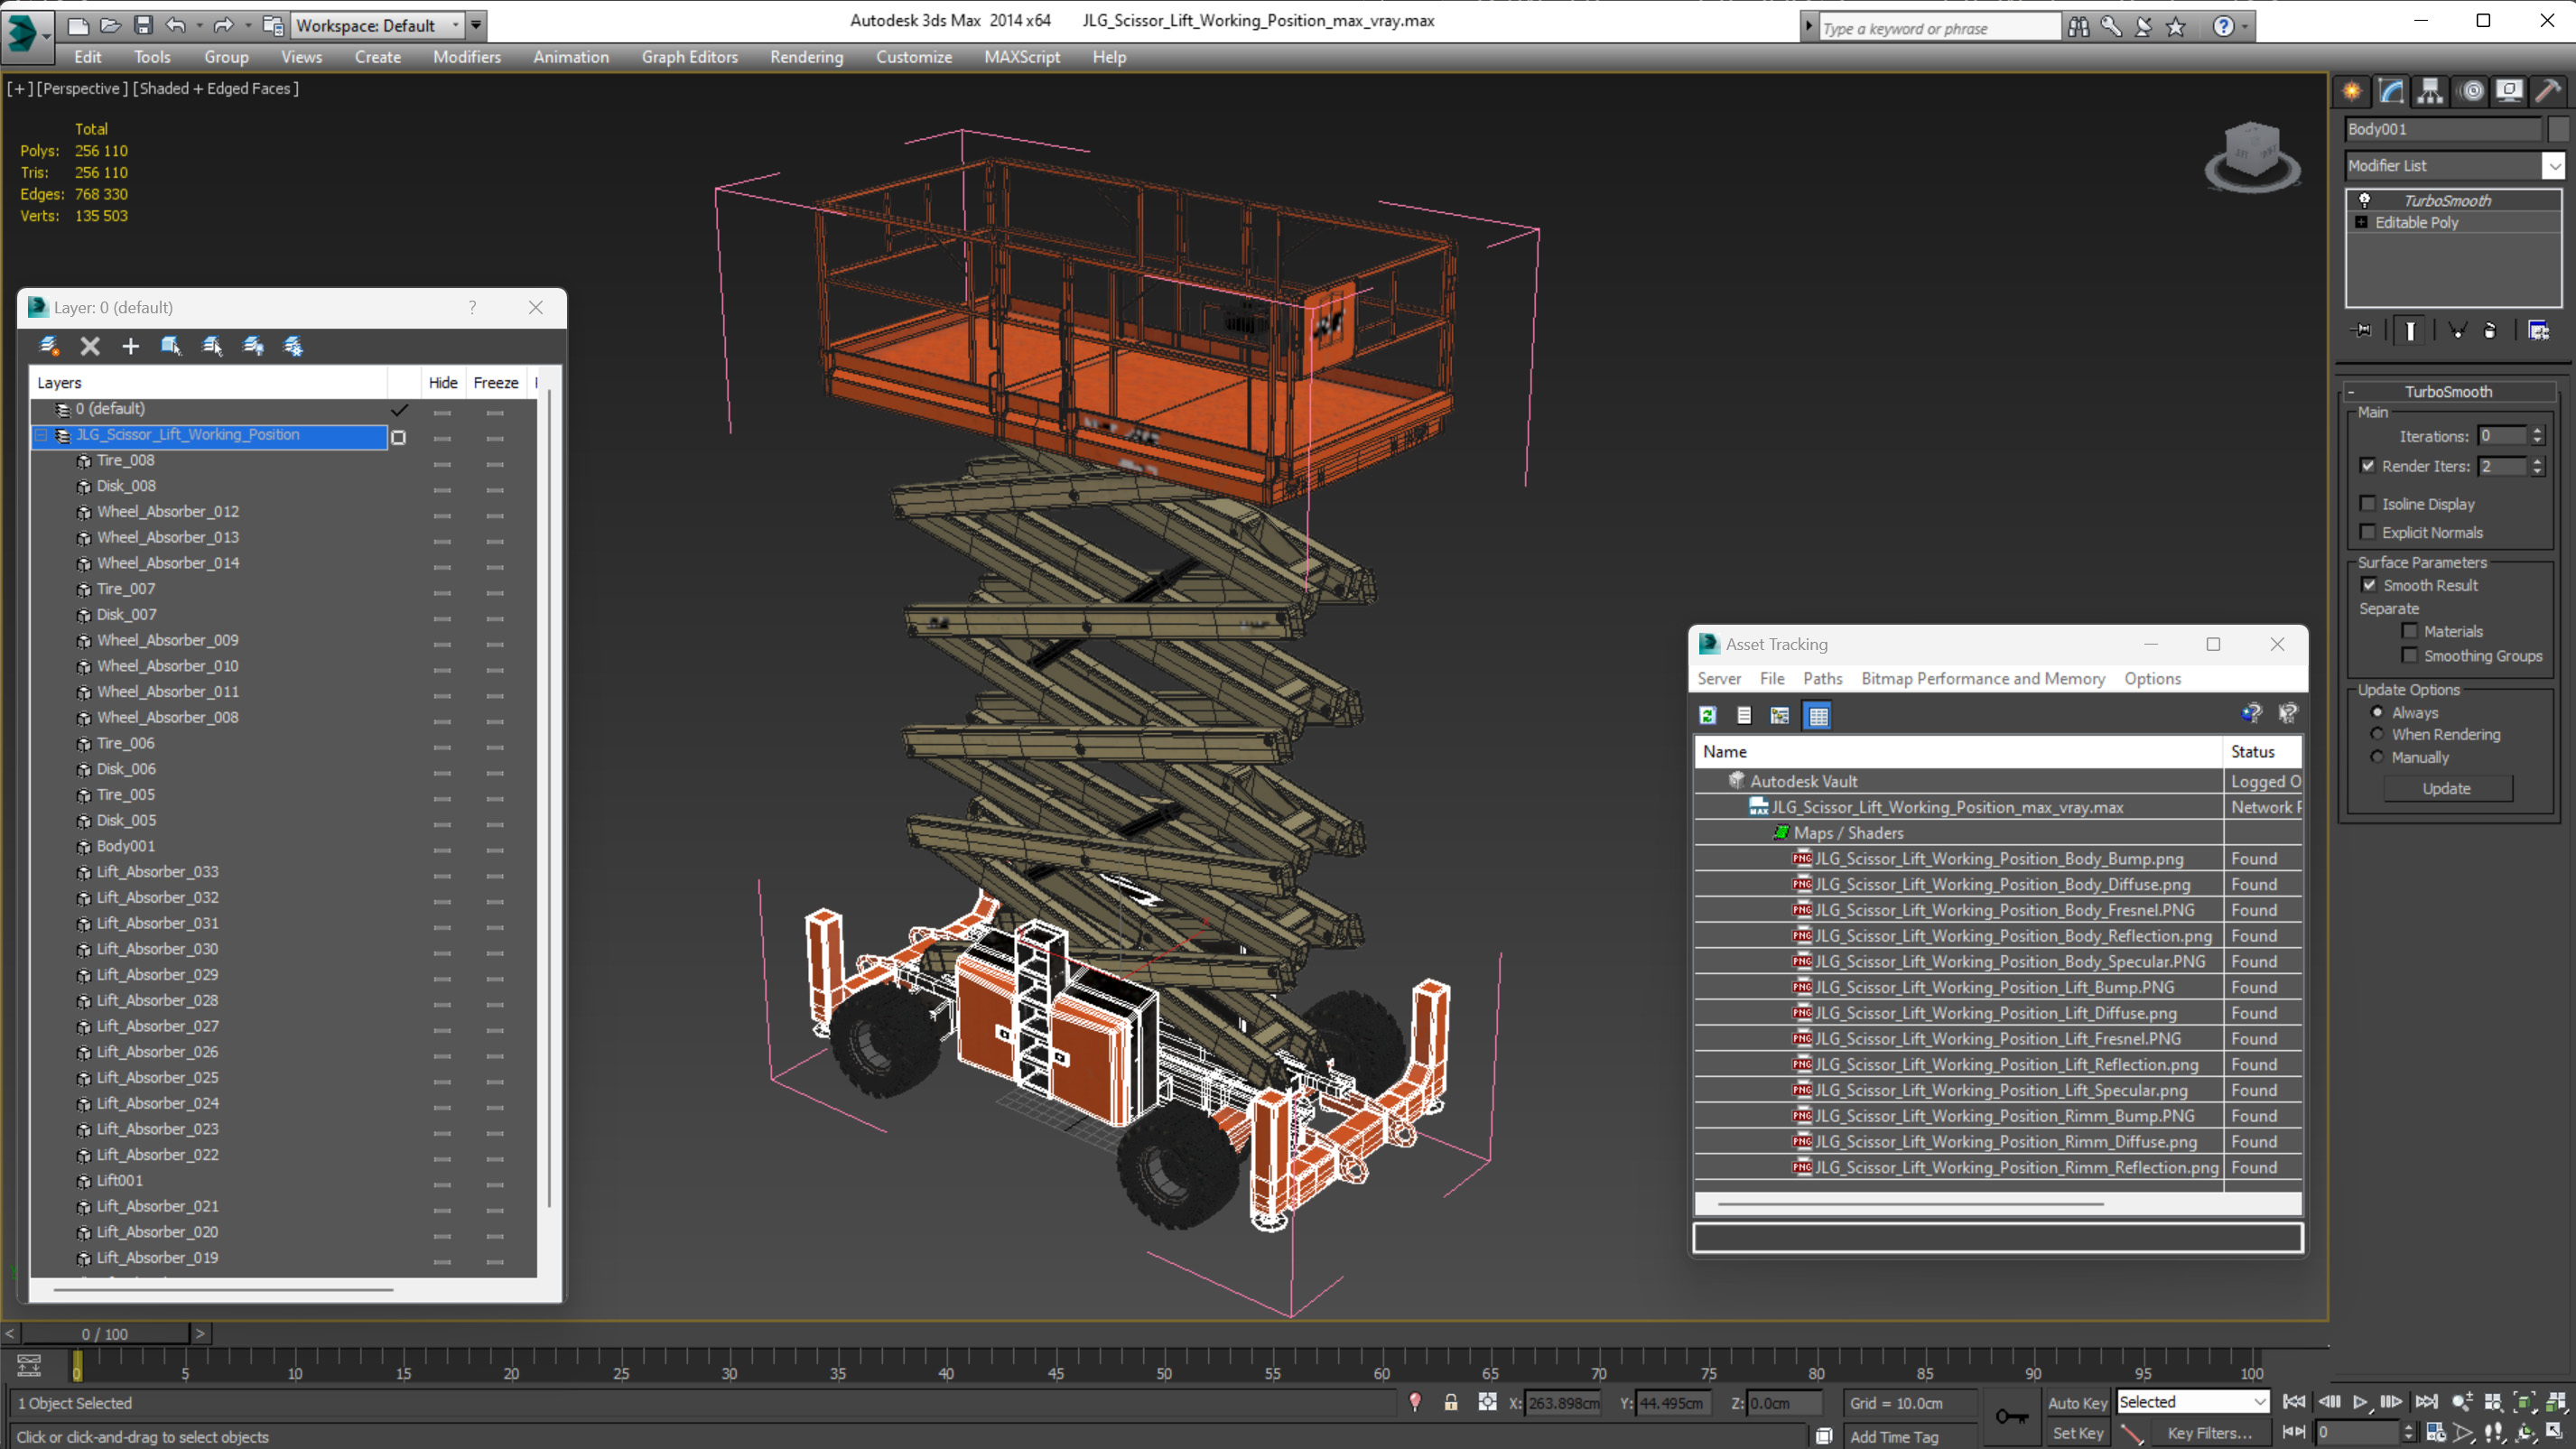
Task: Toggle Show End Result in the modifier stack
Action: pyautogui.click(x=2410, y=330)
